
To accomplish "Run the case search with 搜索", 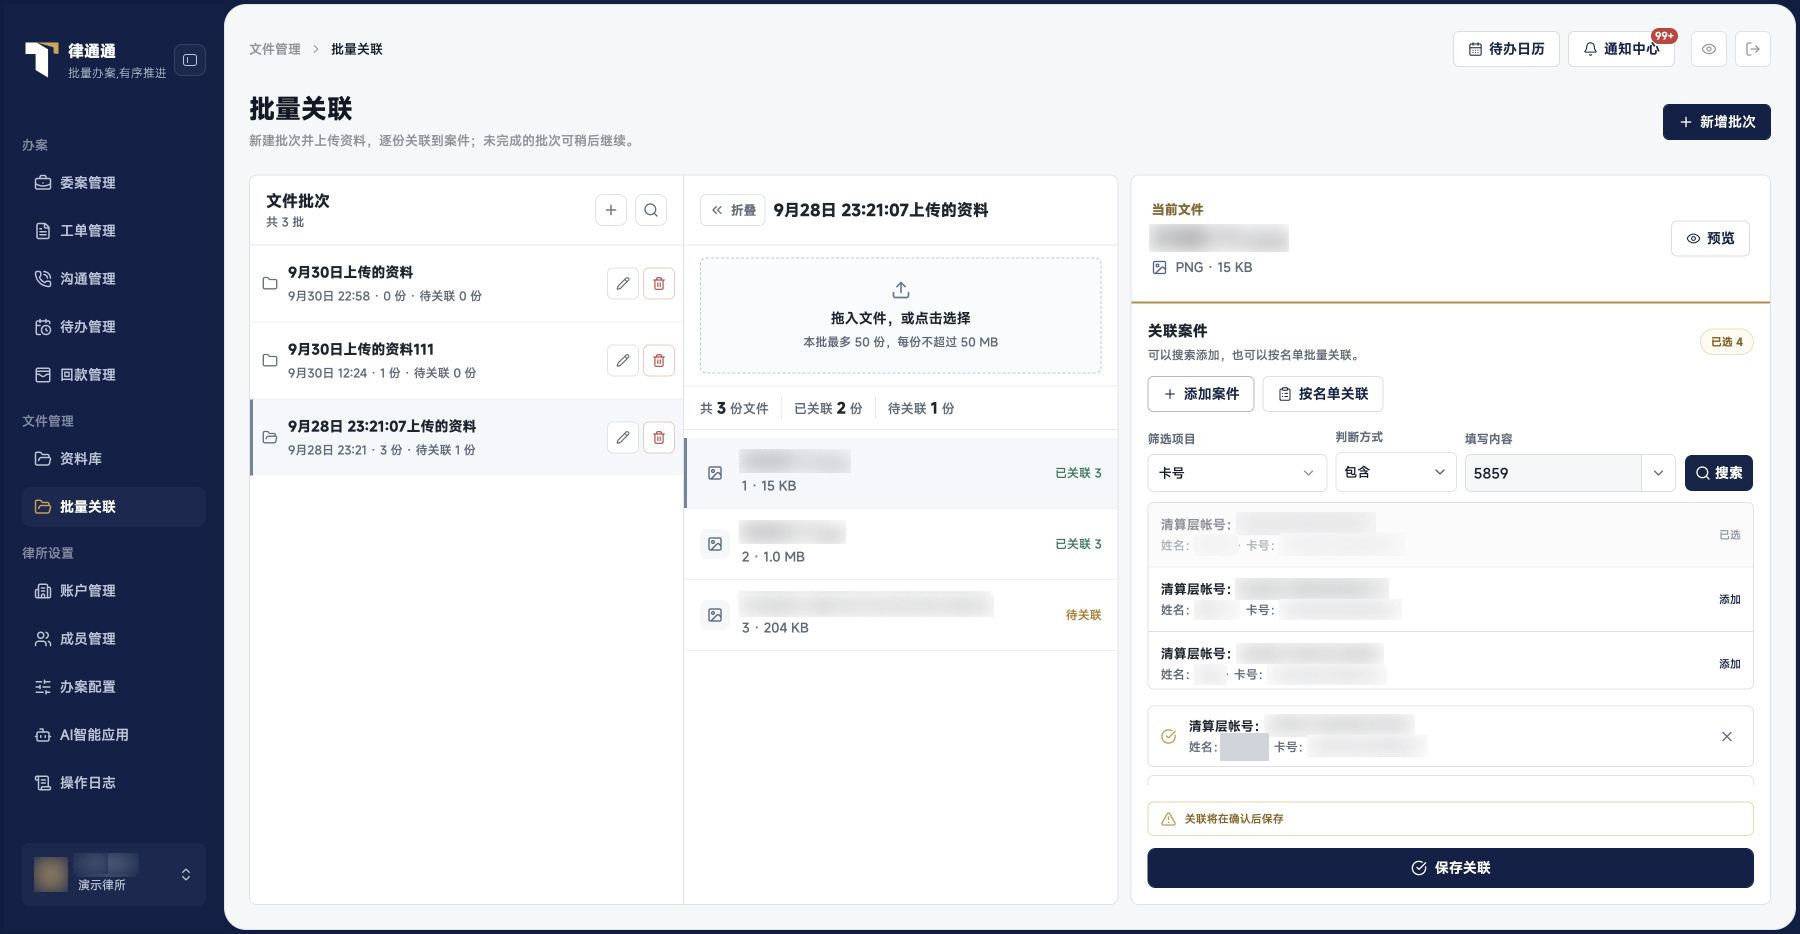I will pos(1719,473).
